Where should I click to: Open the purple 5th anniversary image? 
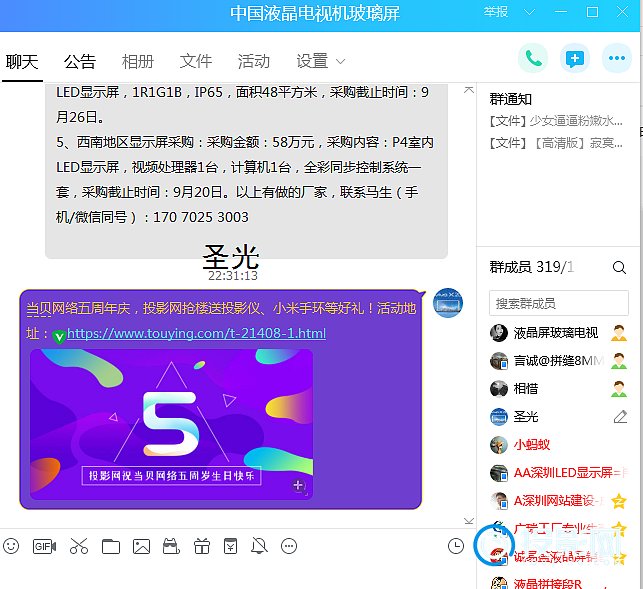(171, 423)
